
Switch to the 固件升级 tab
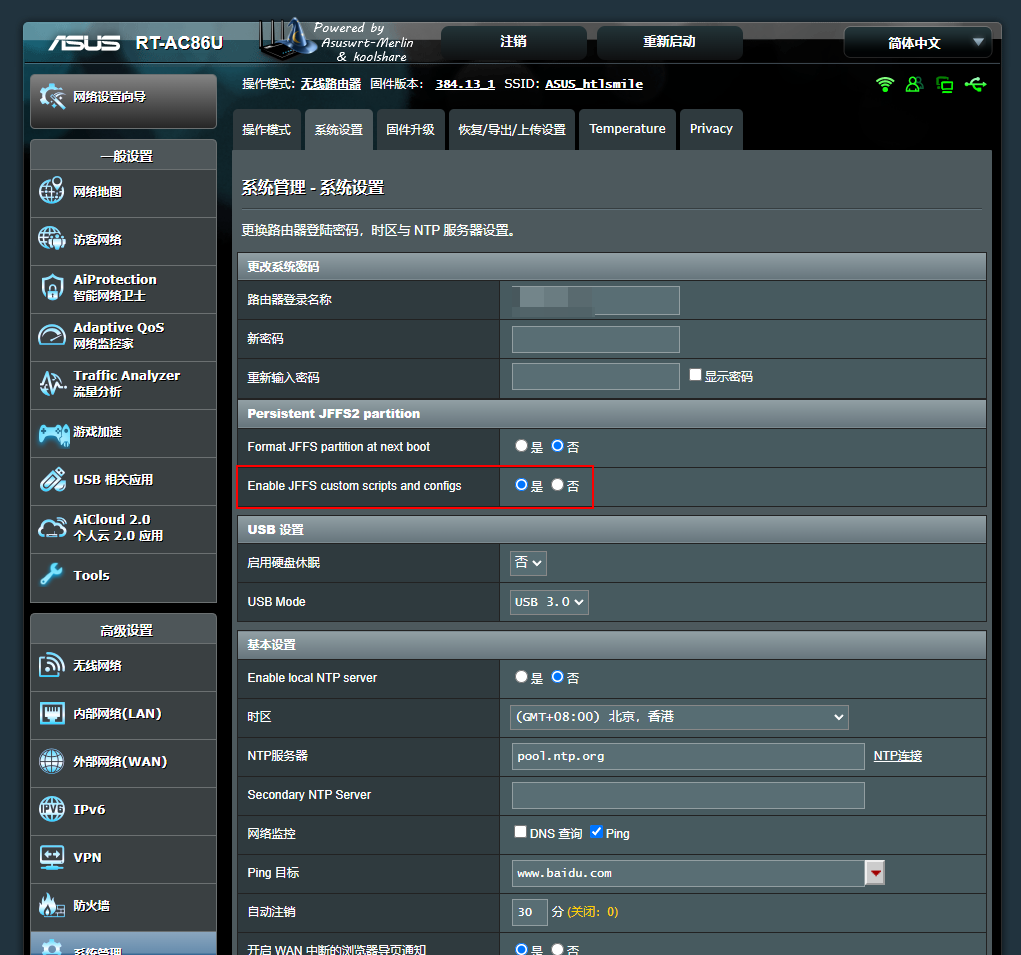click(x=410, y=130)
